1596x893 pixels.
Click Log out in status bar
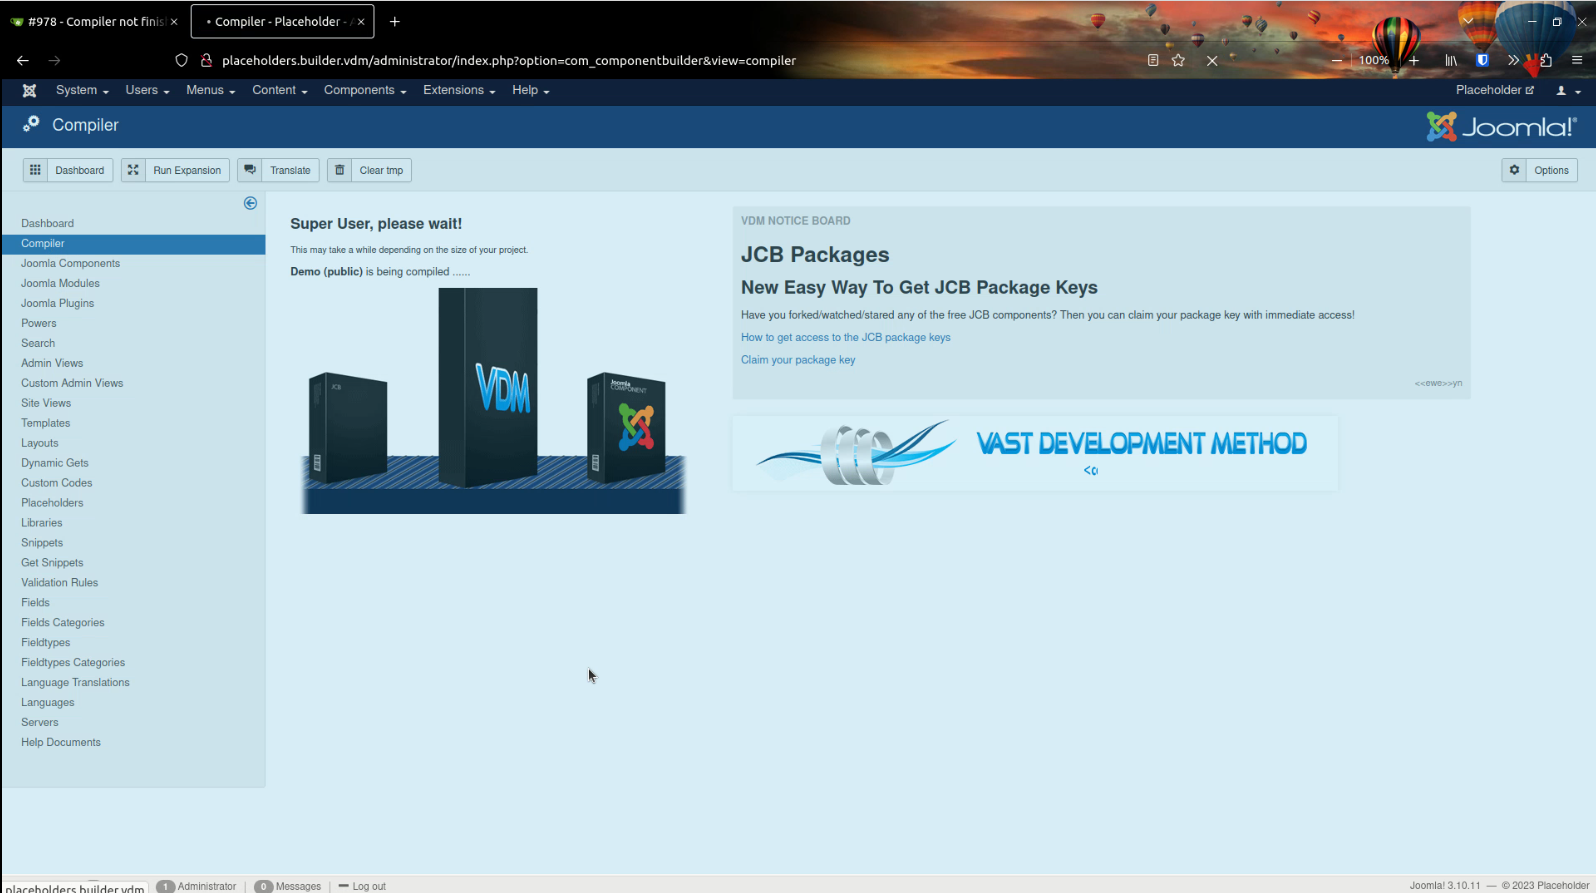pos(362,886)
